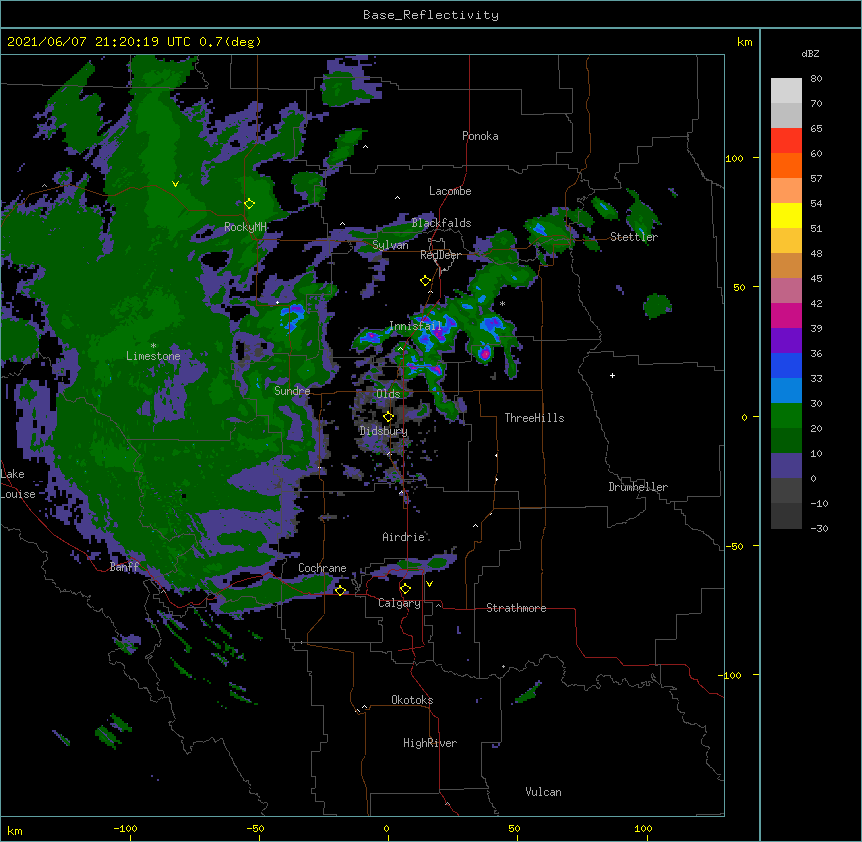Click the Vulcan label

[543, 792]
